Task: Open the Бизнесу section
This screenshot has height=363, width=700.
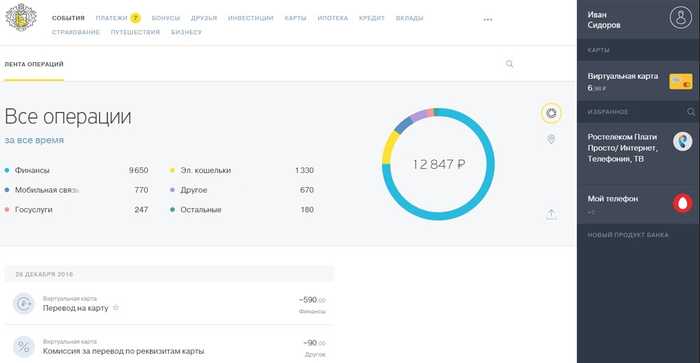Action: 187,32
